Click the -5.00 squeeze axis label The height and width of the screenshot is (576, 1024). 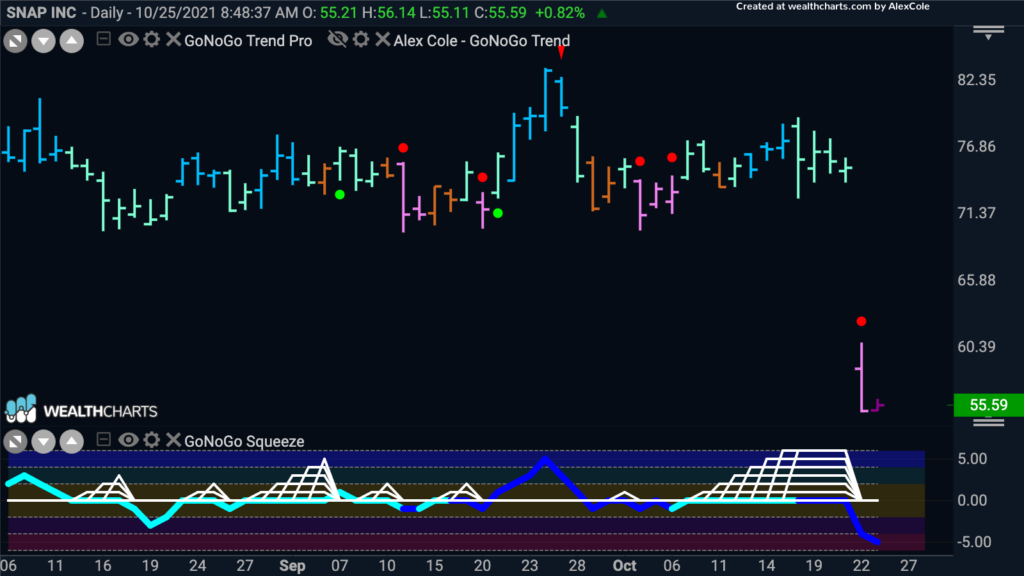[972, 542]
